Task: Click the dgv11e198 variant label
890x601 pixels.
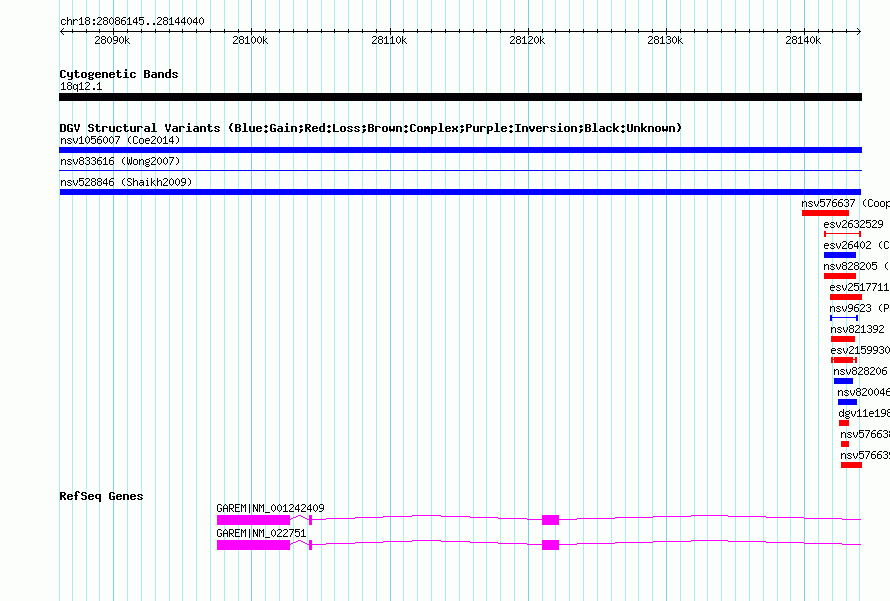Action: [x=864, y=413]
